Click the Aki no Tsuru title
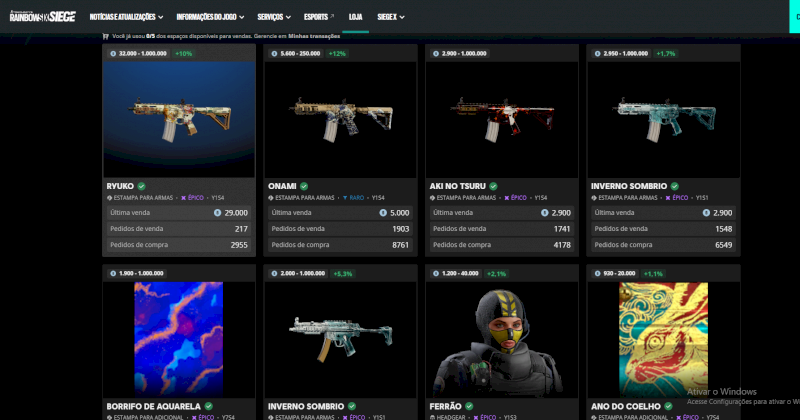The image size is (800, 420). click(458, 186)
